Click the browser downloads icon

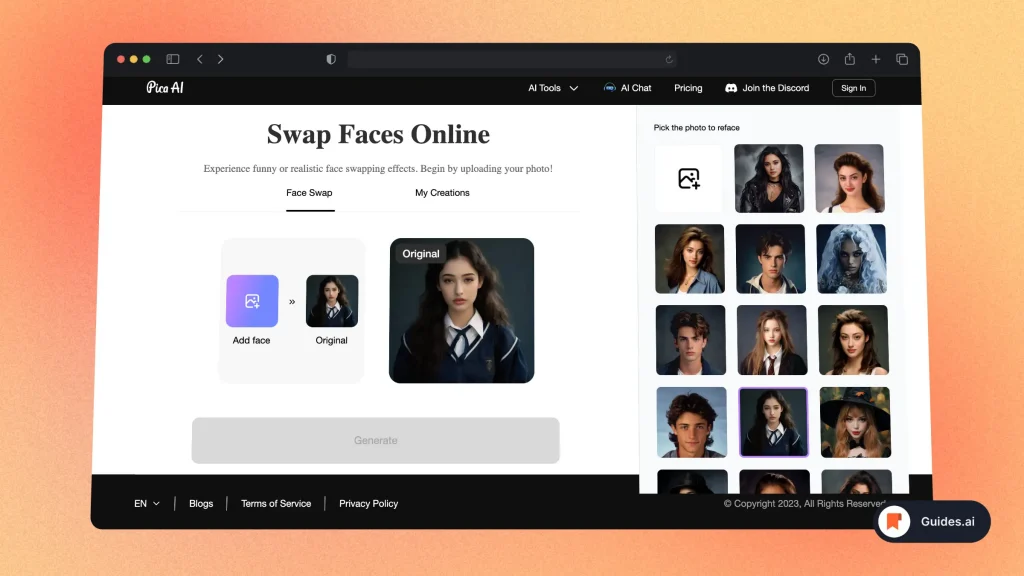[823, 59]
